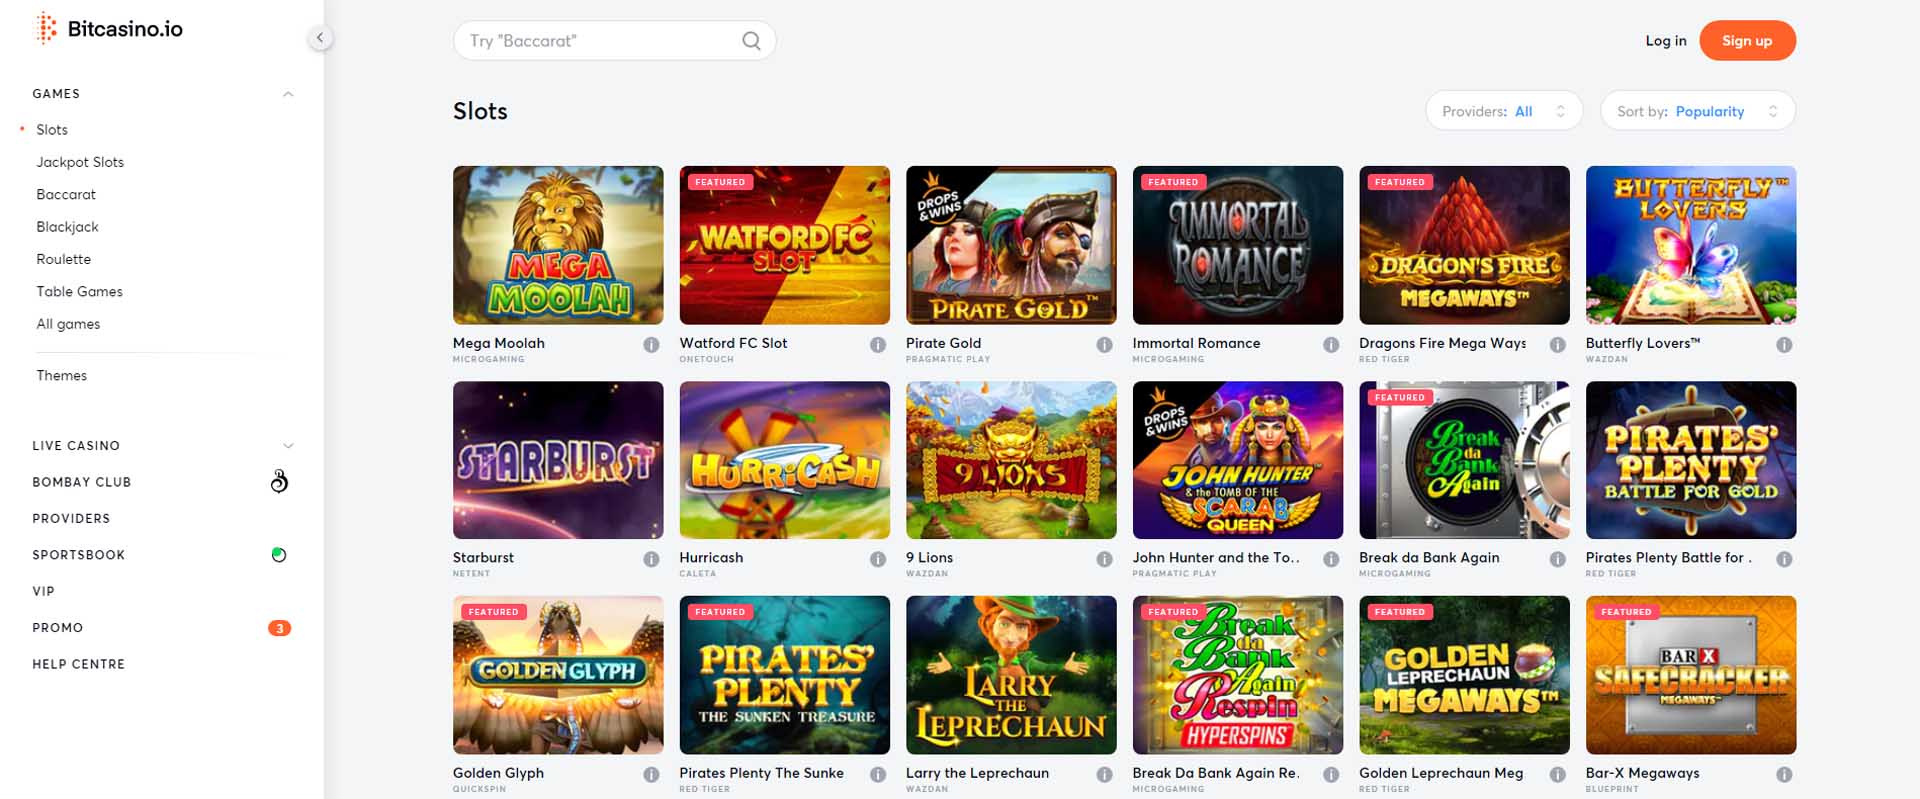Browse game Themes
This screenshot has height=799, width=1920.
coord(61,376)
